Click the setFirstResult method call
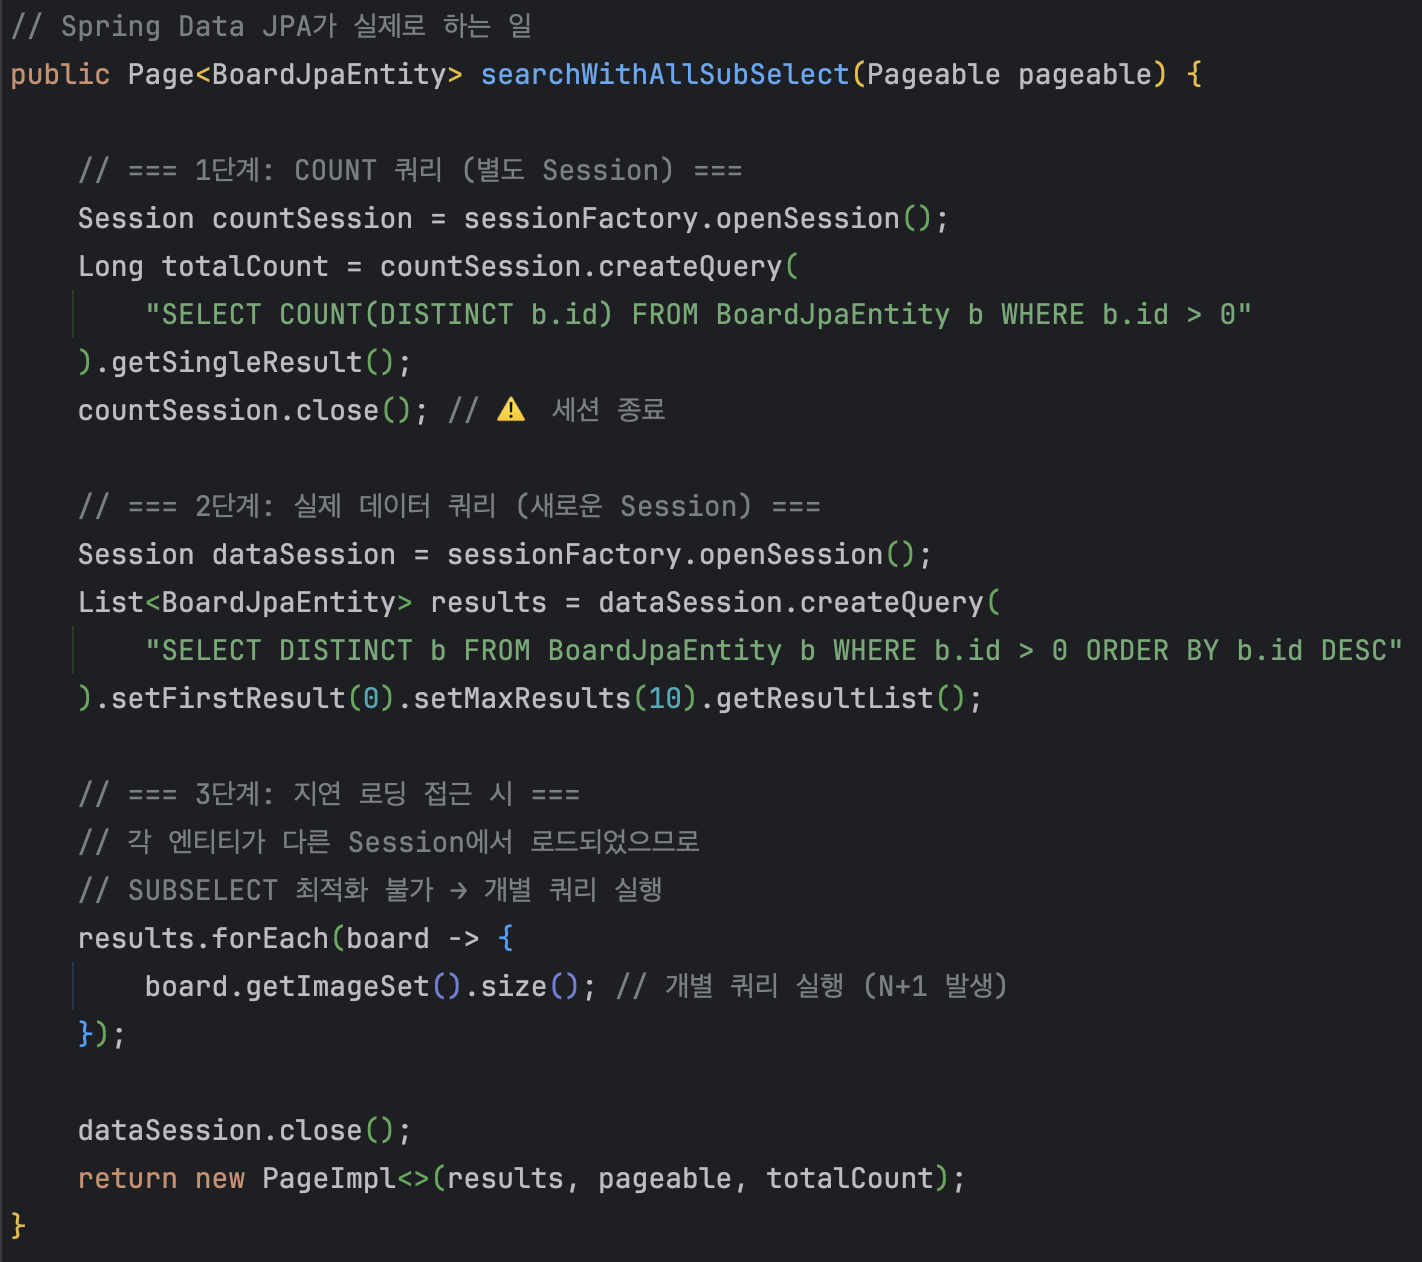This screenshot has width=1422, height=1262. [228, 699]
